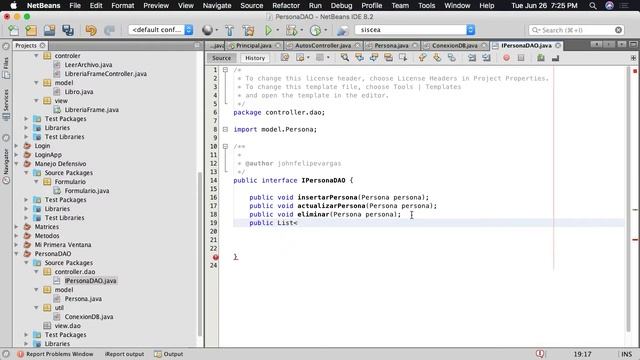Run the project with green play icon
Viewport: 640px width, 360px height.
tap(268, 30)
